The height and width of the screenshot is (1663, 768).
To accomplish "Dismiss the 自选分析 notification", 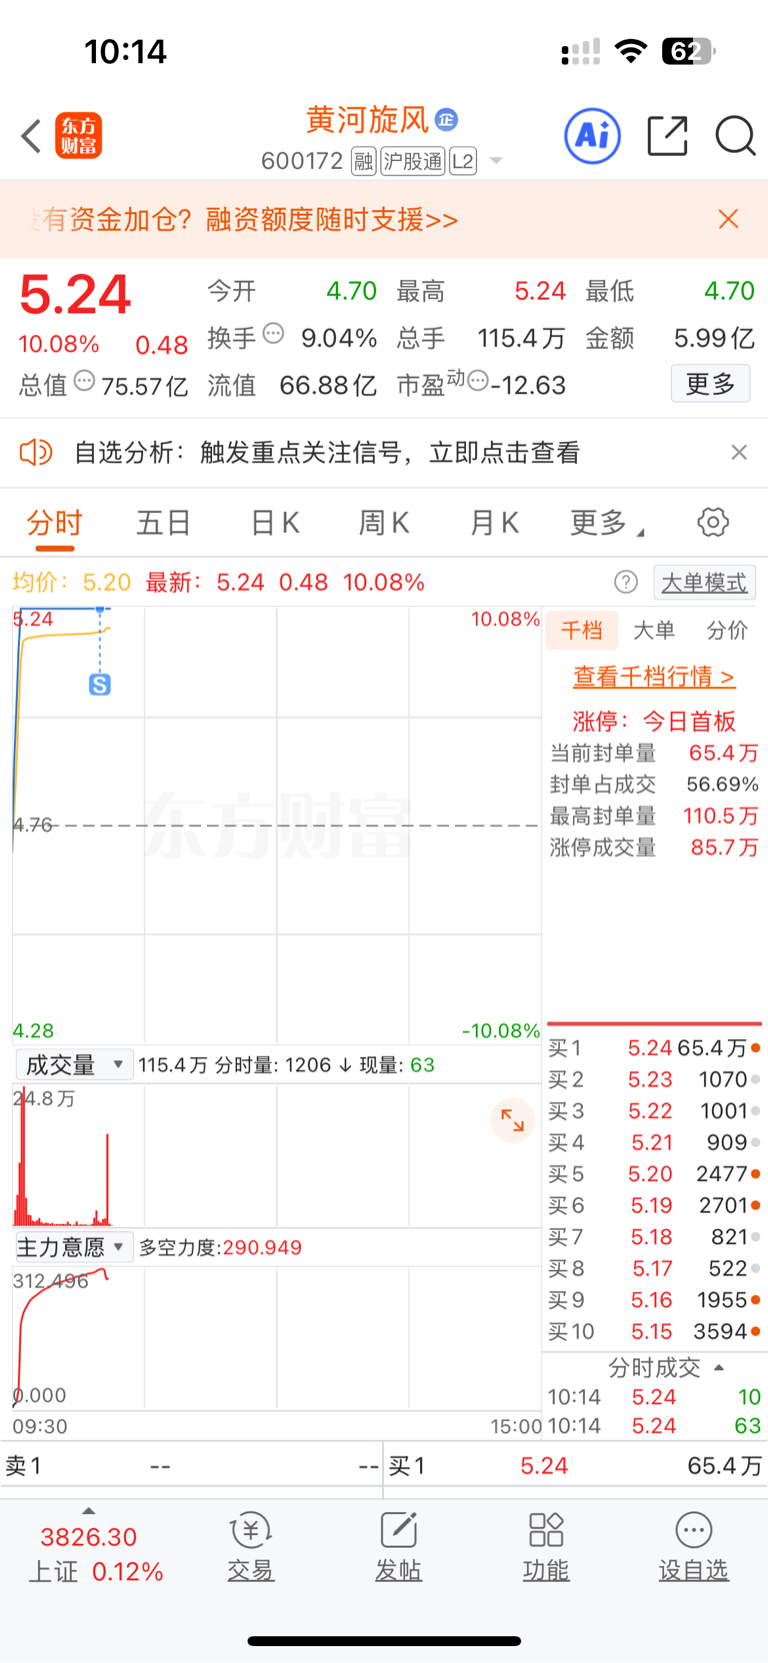I will [x=739, y=453].
